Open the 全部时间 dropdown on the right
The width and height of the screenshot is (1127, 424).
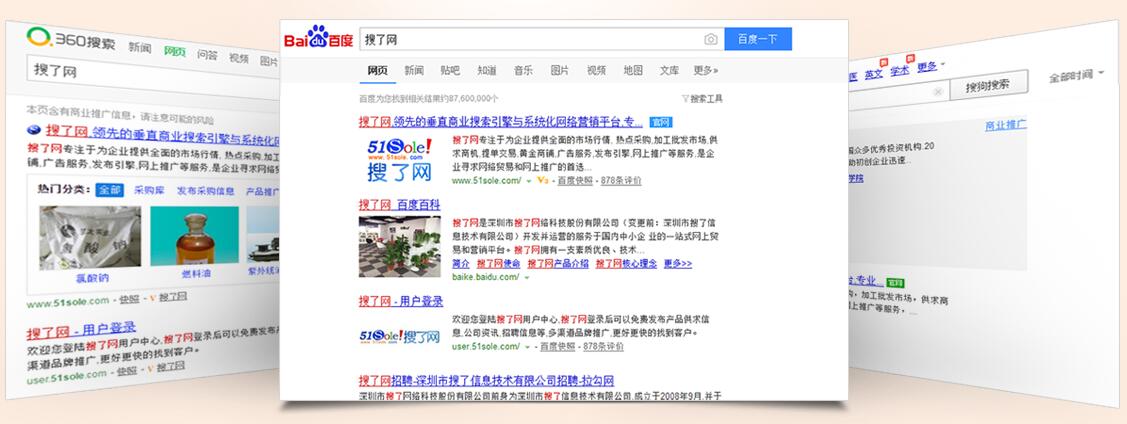[1076, 76]
